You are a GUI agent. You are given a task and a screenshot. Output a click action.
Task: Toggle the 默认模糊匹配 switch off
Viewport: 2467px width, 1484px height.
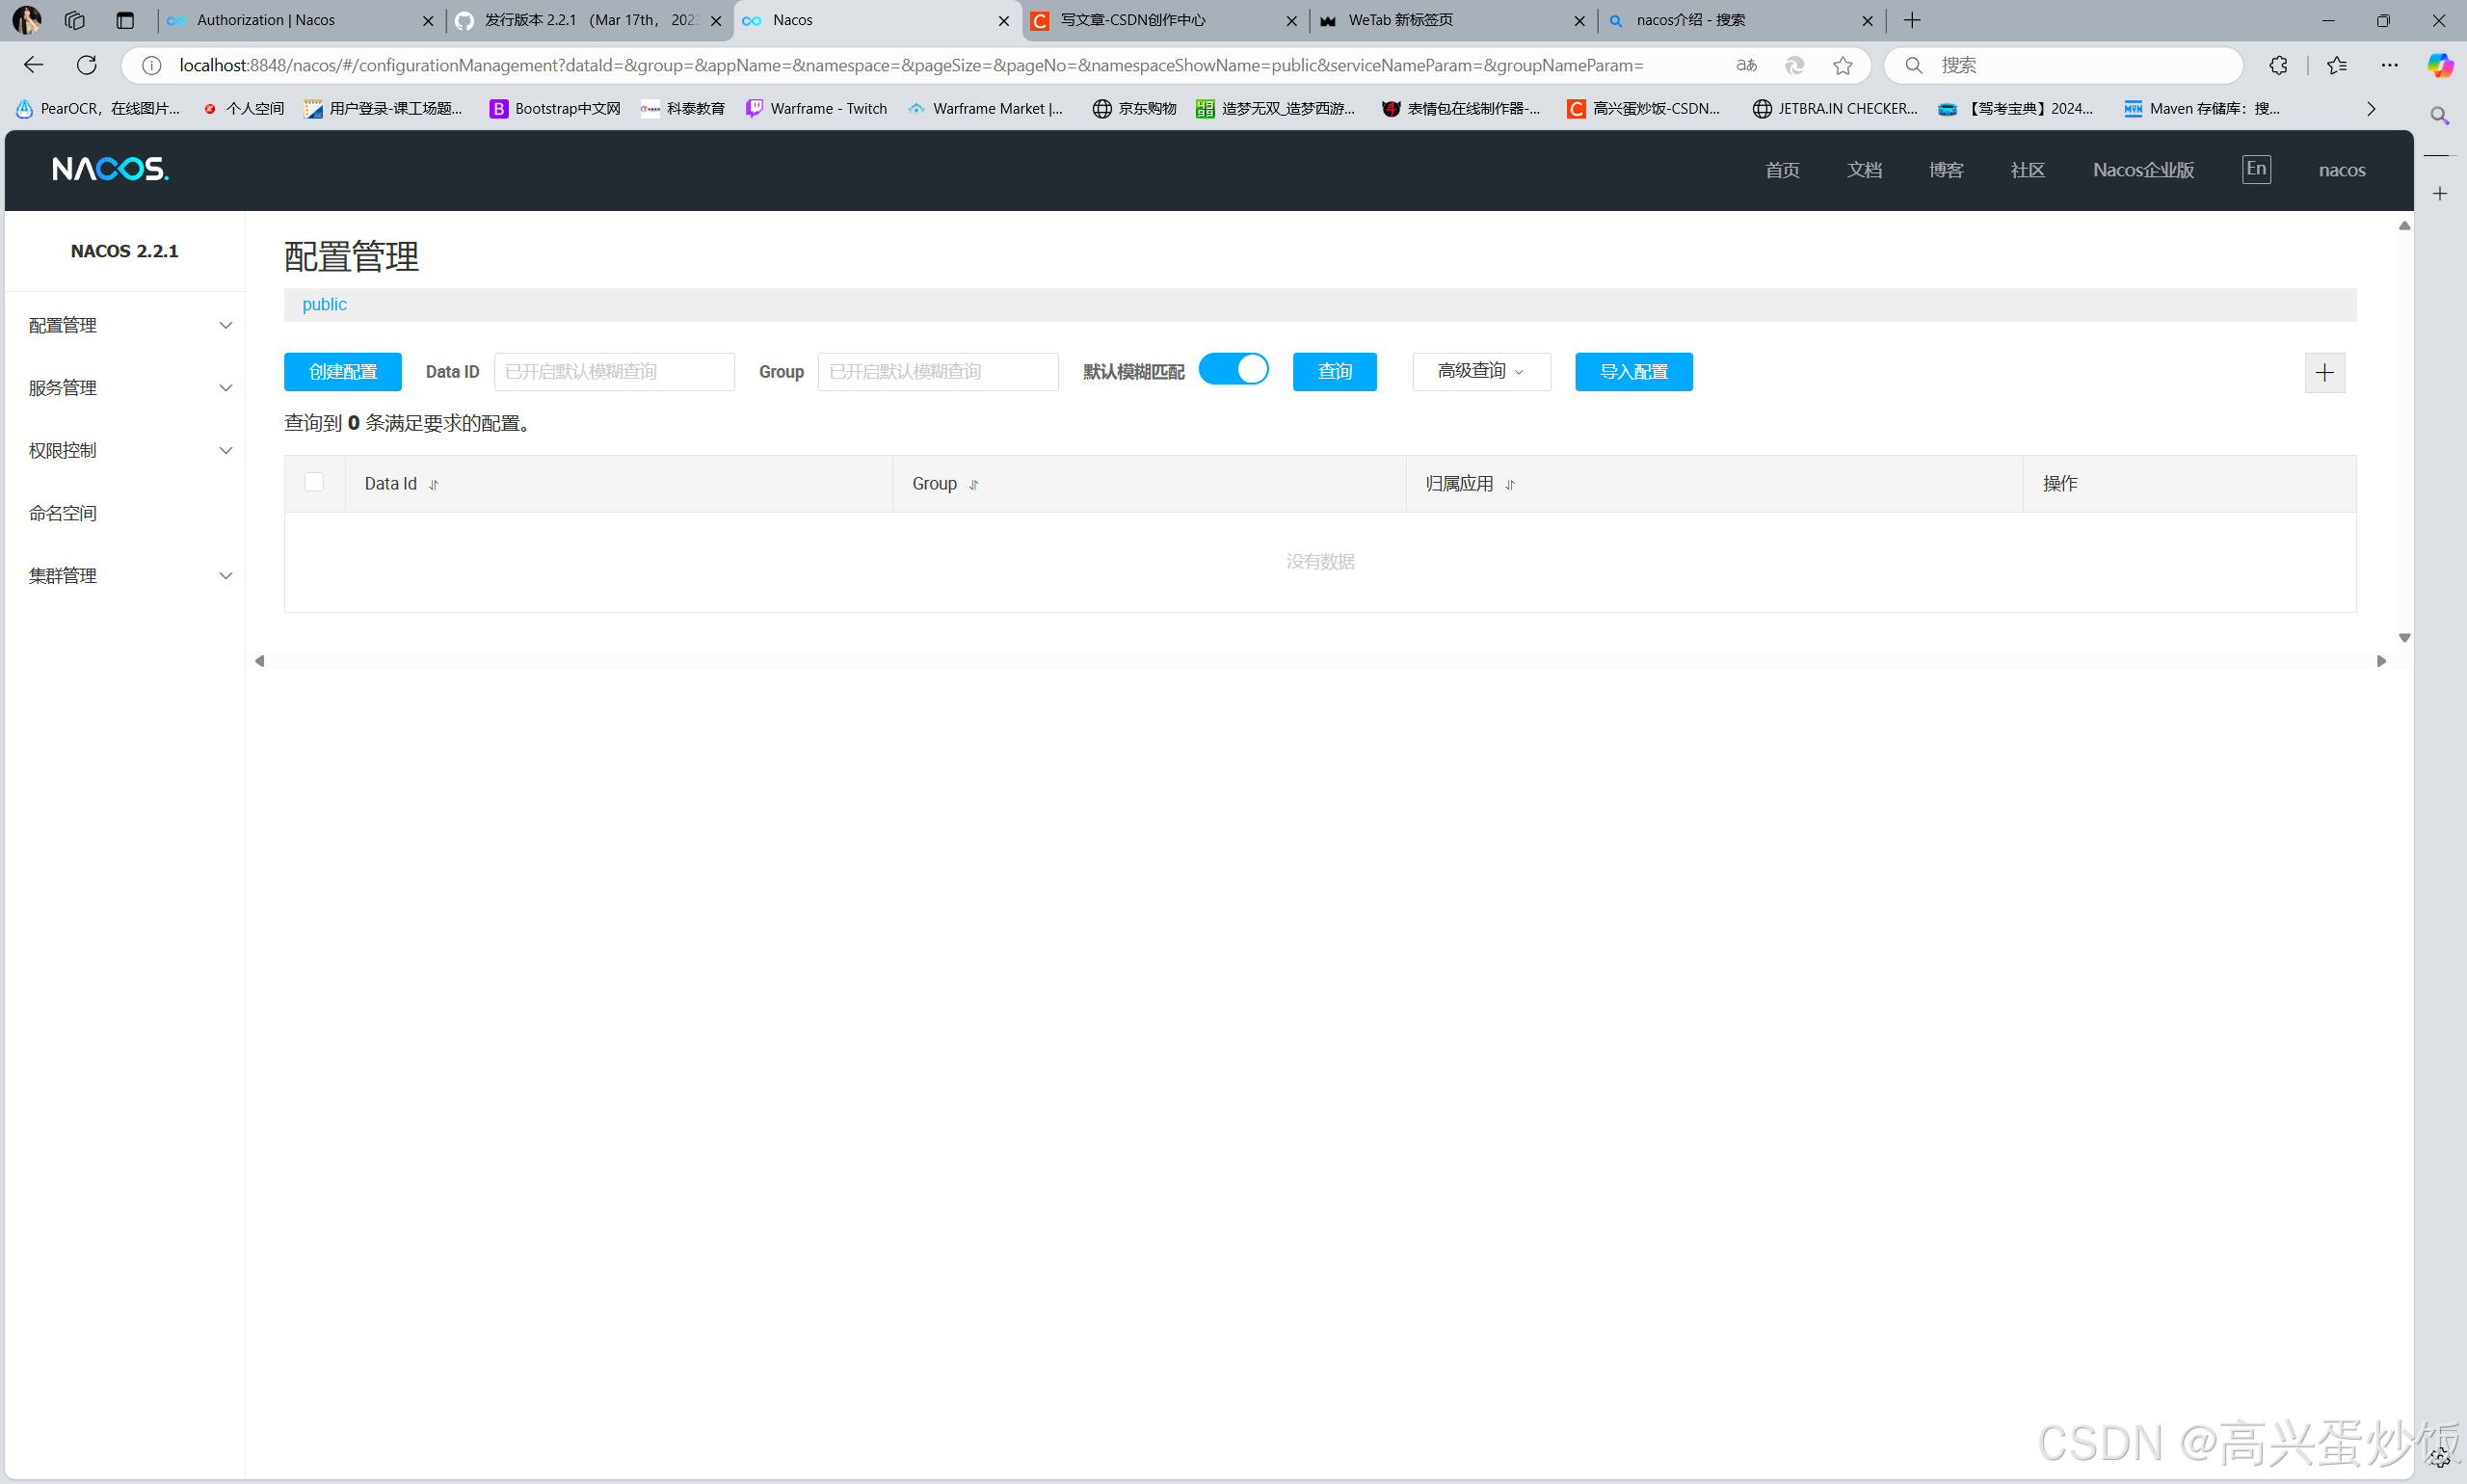pyautogui.click(x=1233, y=370)
